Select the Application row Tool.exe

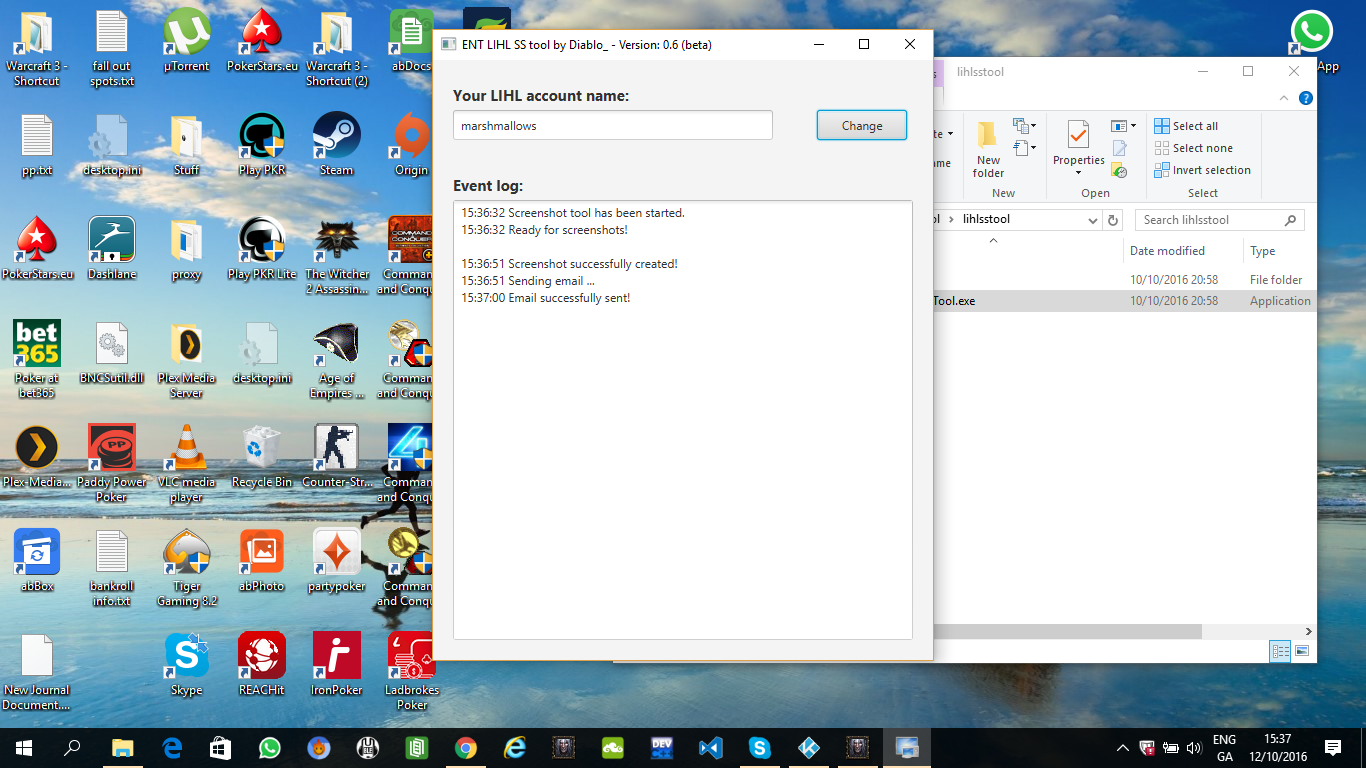pyautogui.click(x=1125, y=301)
